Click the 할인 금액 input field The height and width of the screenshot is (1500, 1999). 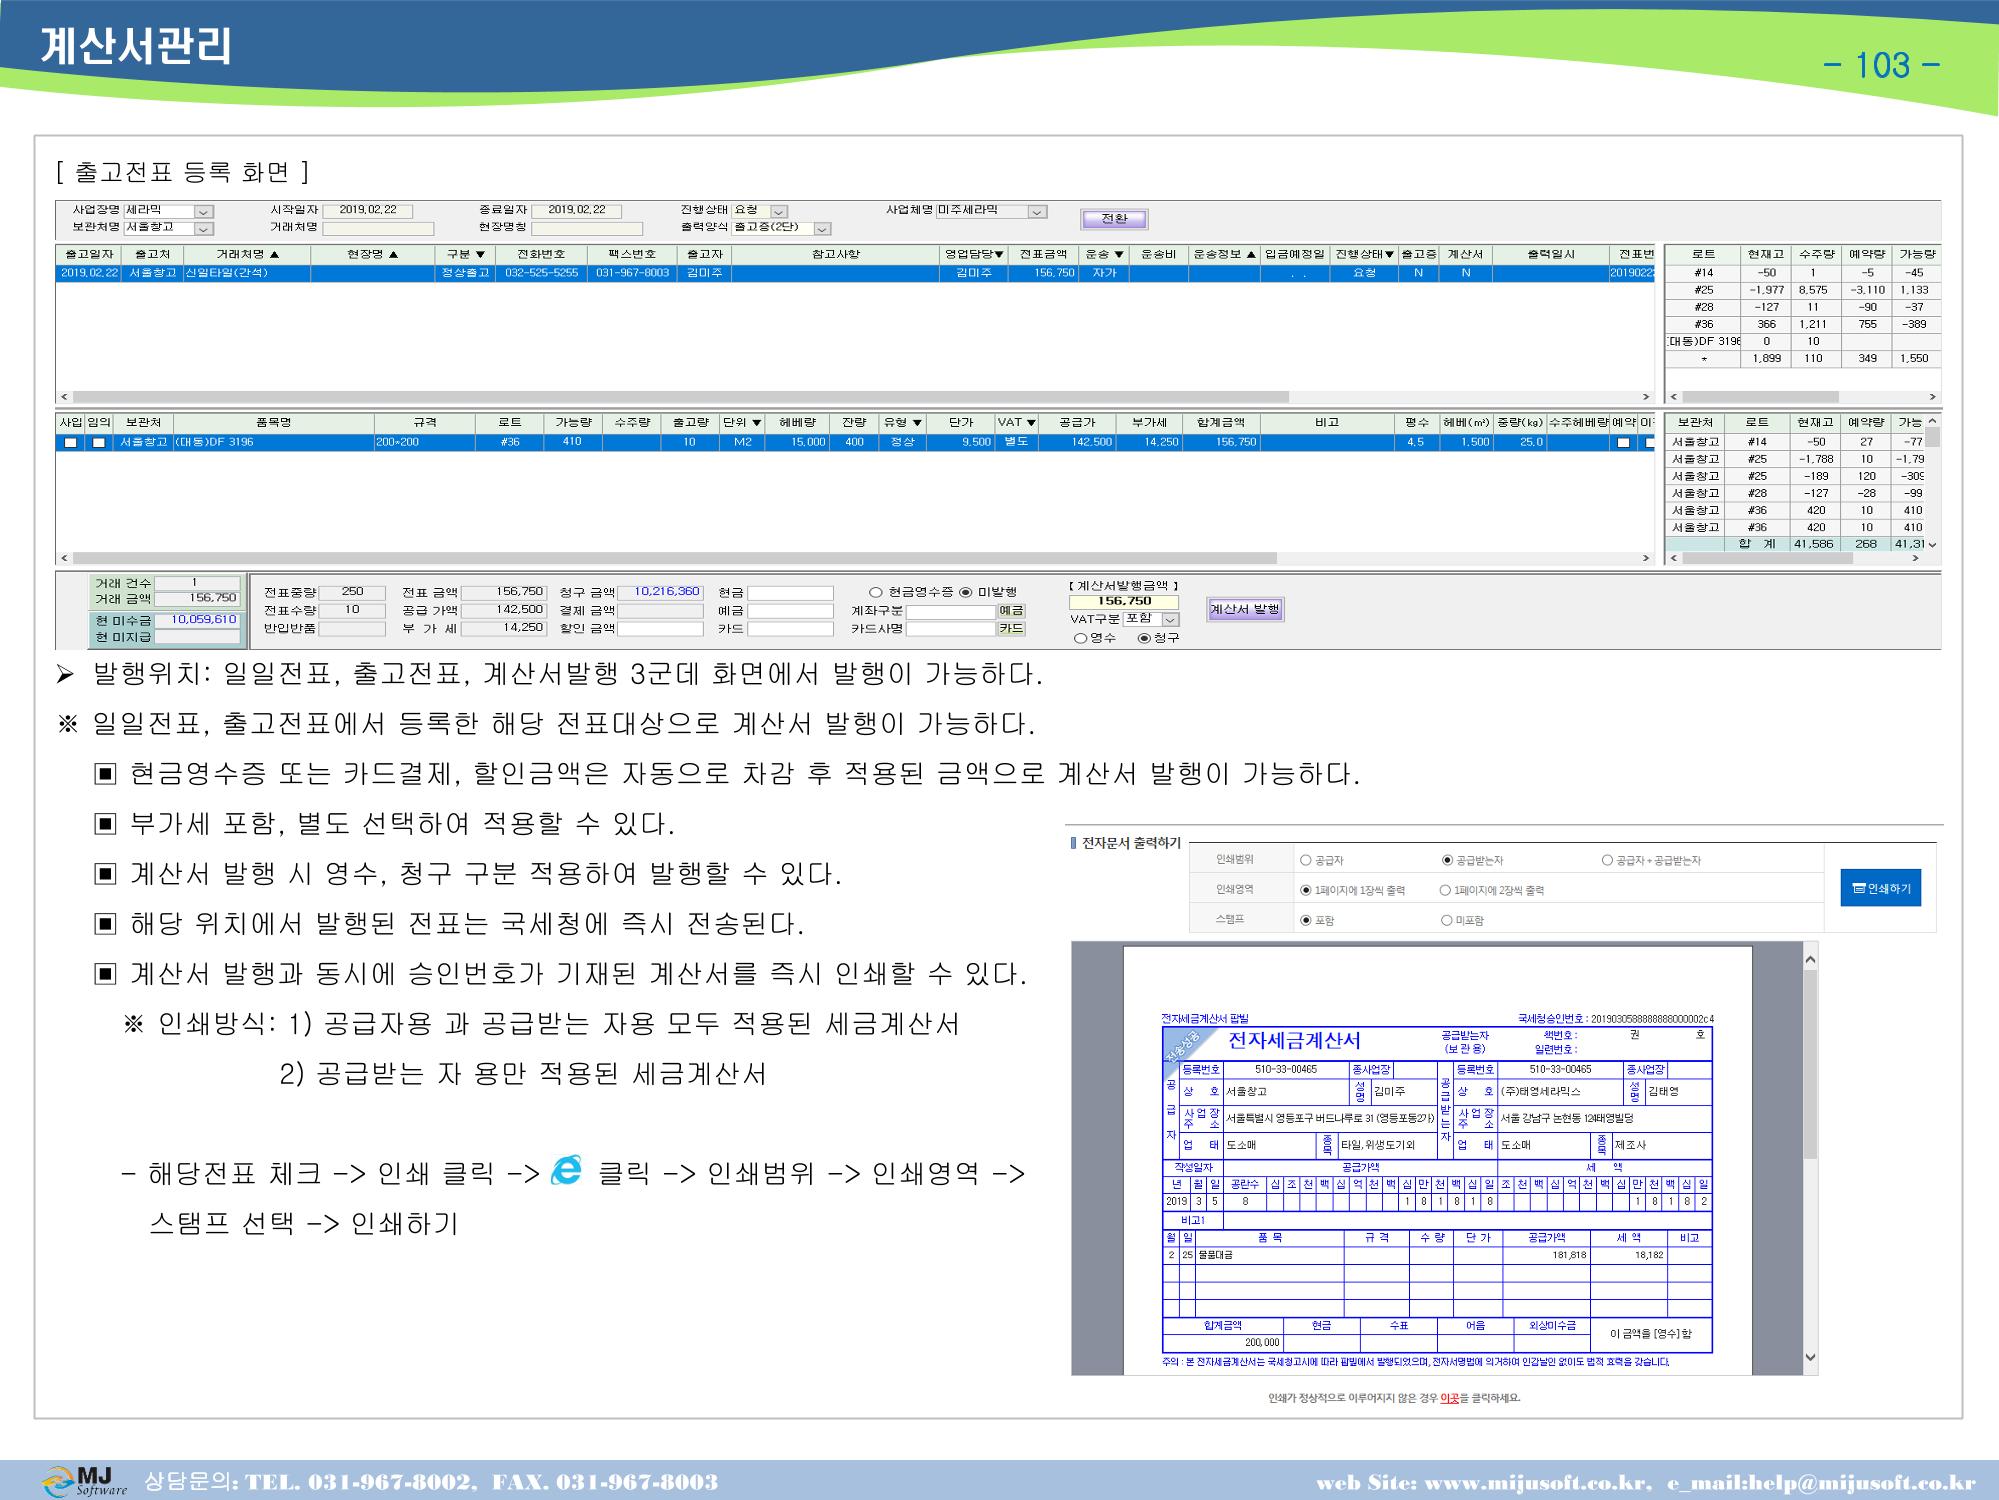[x=660, y=629]
